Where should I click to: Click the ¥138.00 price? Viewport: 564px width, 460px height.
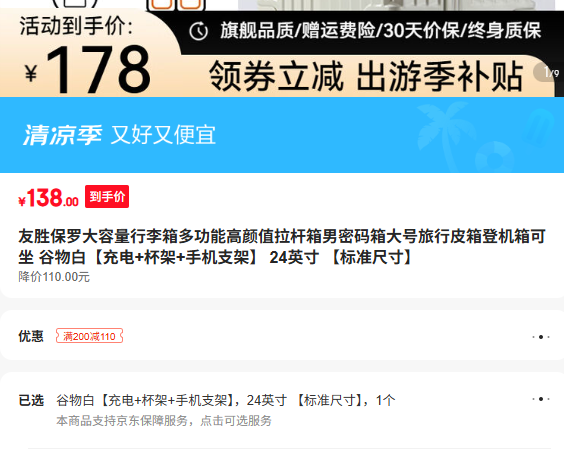click(x=49, y=198)
